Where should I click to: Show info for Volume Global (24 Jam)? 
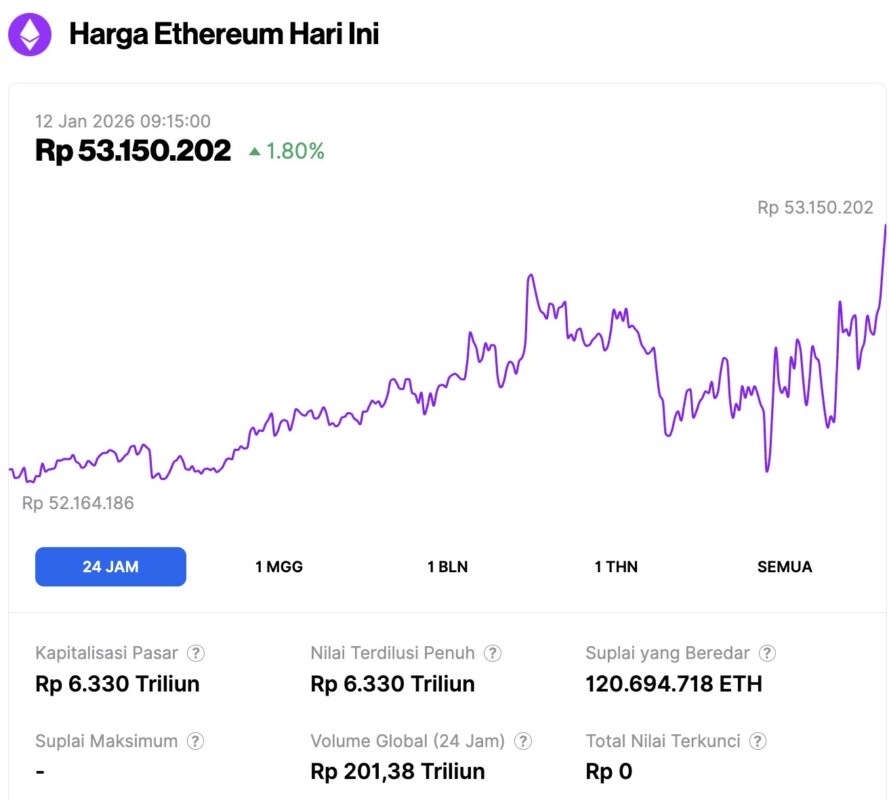523,741
